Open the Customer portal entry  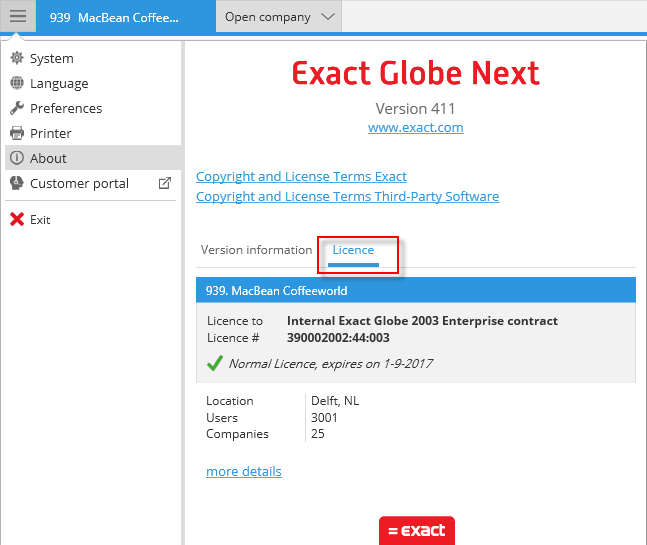click(x=93, y=183)
